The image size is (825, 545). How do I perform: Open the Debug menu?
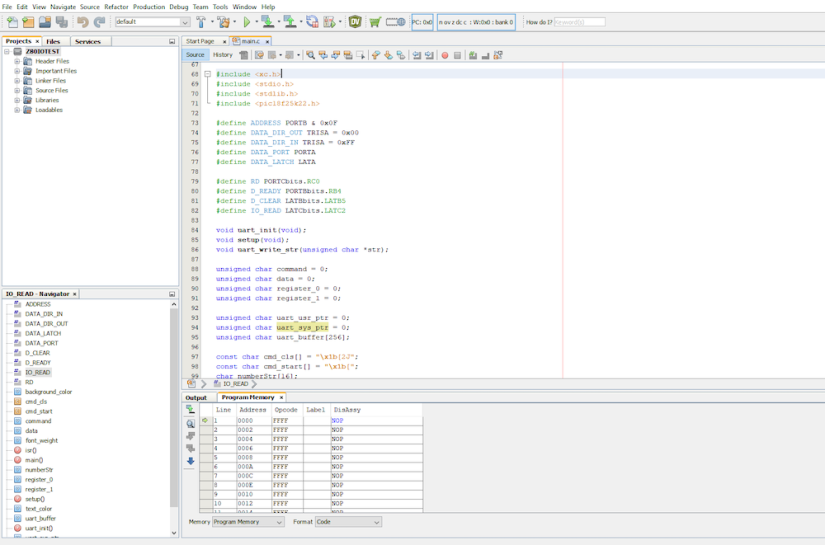pos(178,7)
